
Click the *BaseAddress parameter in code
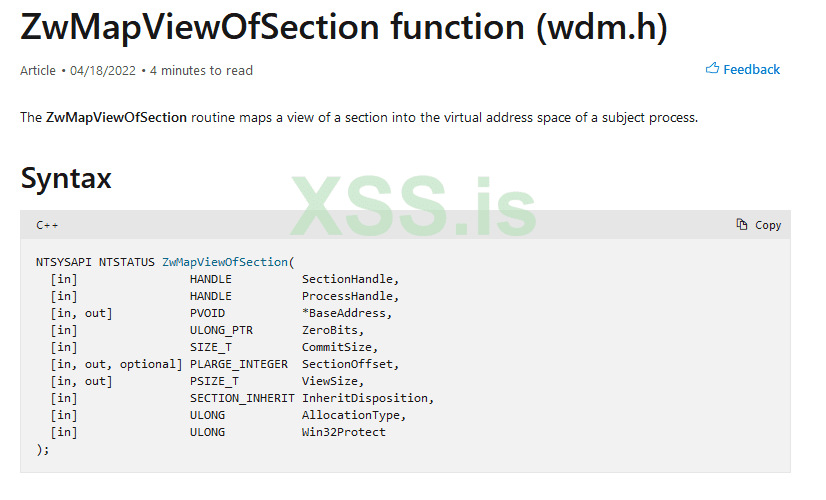347,313
